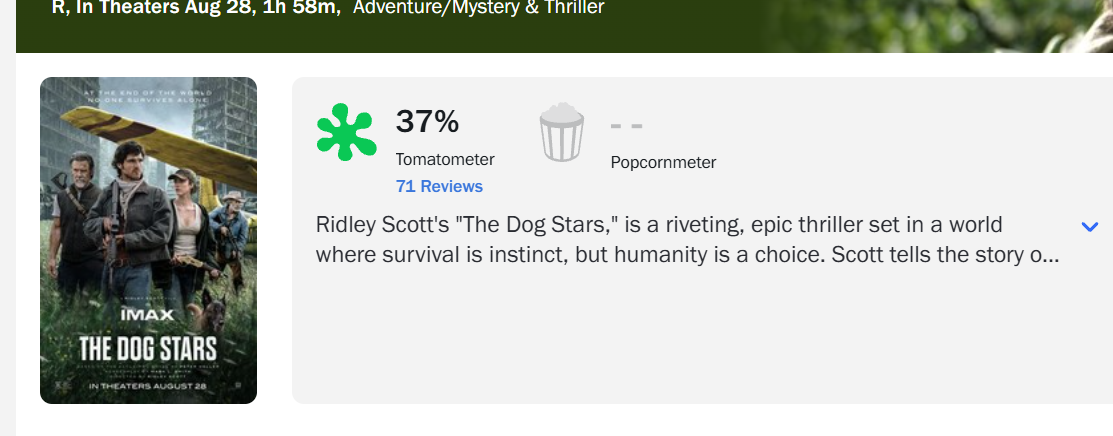Open The Dog Stars poster thumbnail
Viewport: 1113px width, 436px height.
point(148,240)
